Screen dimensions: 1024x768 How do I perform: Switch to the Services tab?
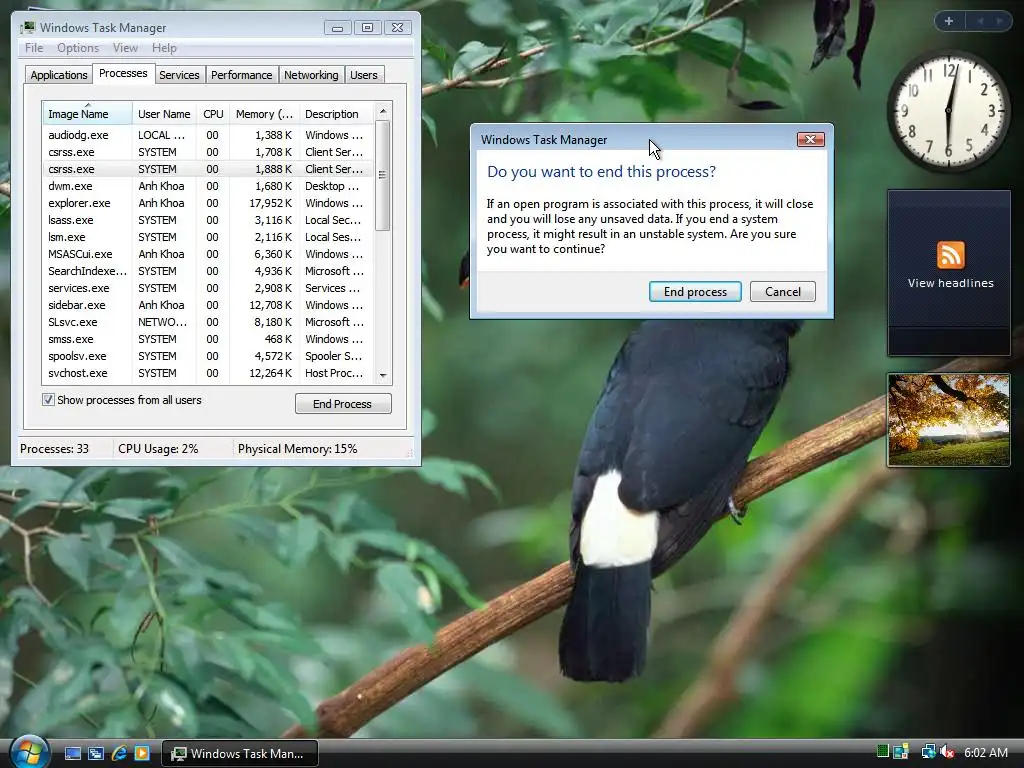pyautogui.click(x=179, y=75)
